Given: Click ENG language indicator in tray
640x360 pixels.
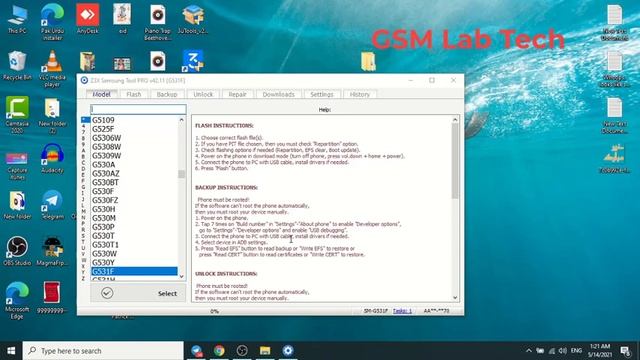Looking at the screenshot, I should (x=576, y=351).
